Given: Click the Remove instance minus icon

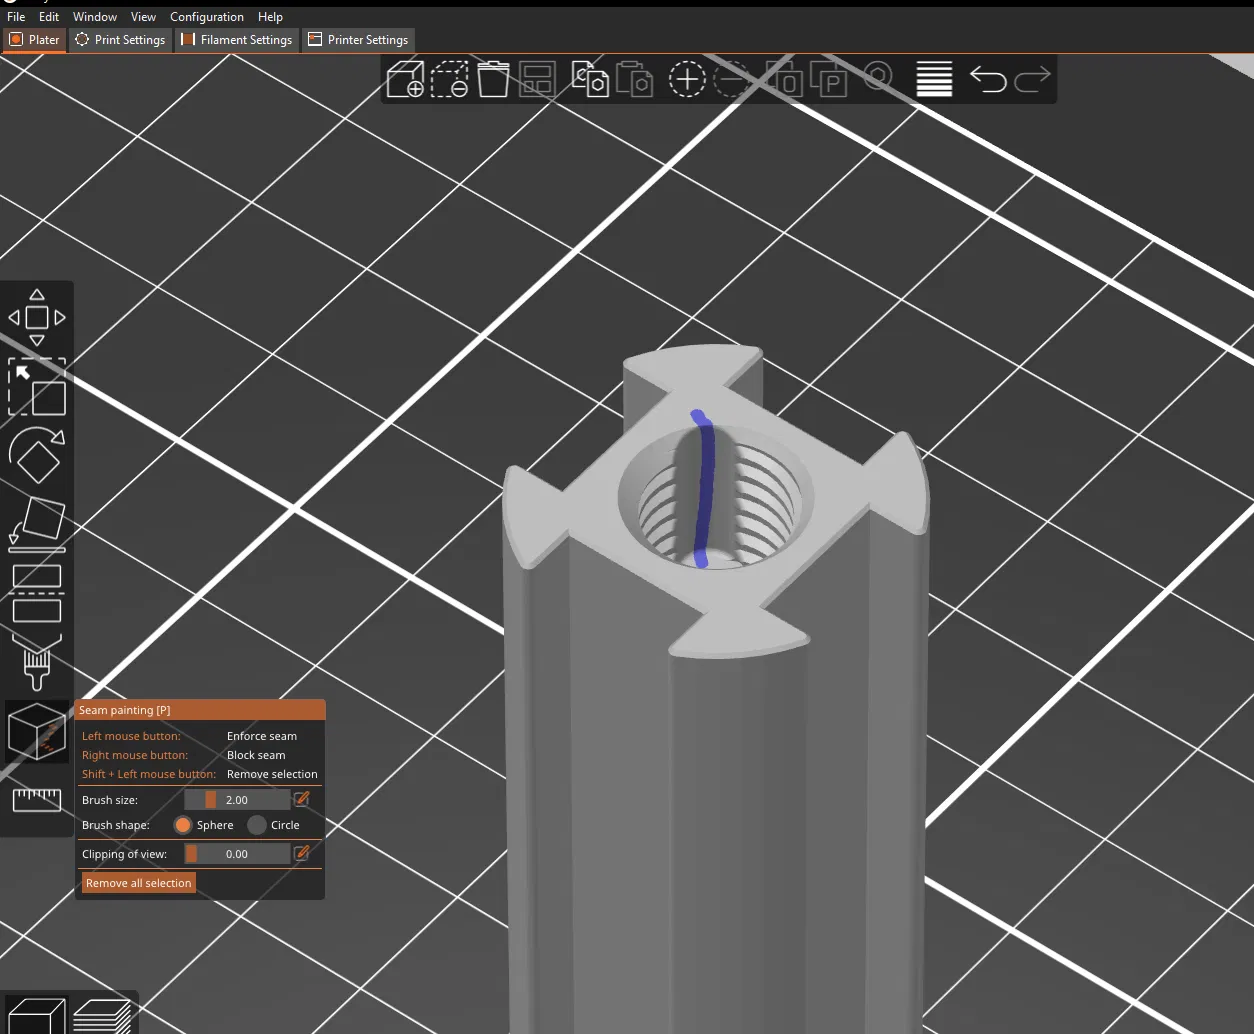Looking at the screenshot, I should pos(732,79).
